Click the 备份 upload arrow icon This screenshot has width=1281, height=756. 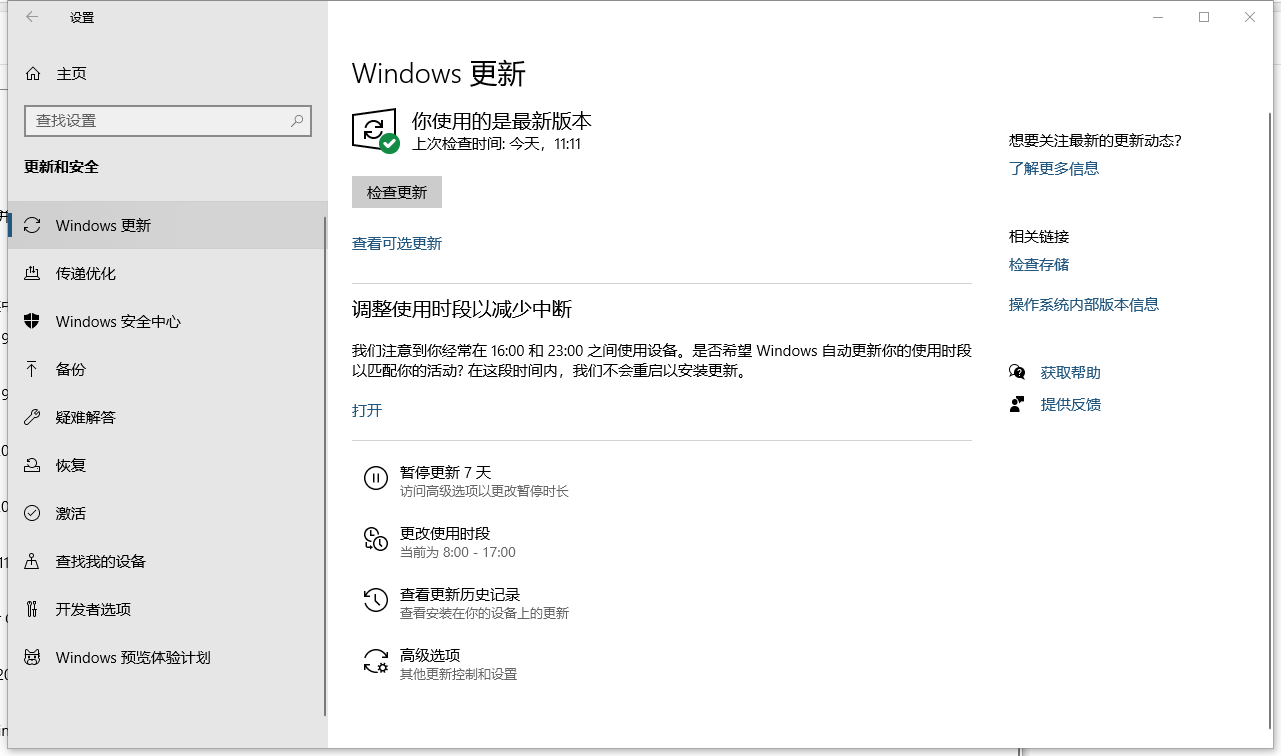(33, 369)
